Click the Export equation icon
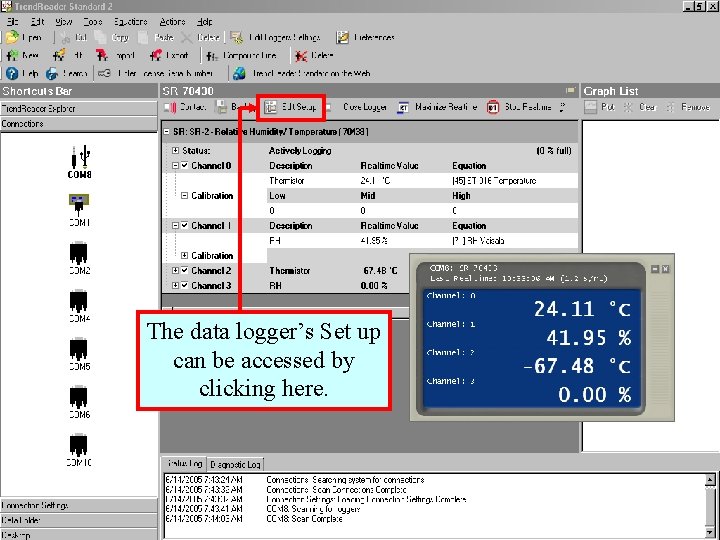The width and height of the screenshot is (720, 540). pos(156,56)
